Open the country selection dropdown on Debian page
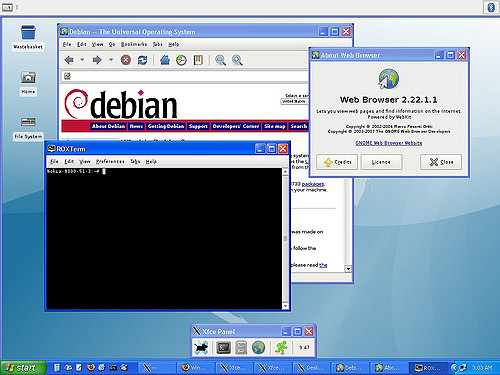 pyautogui.click(x=295, y=101)
